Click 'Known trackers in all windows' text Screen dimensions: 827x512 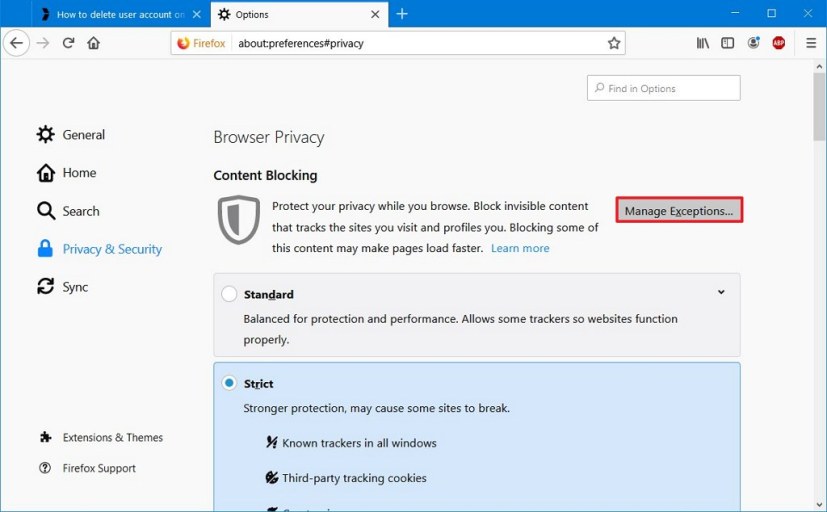359,443
